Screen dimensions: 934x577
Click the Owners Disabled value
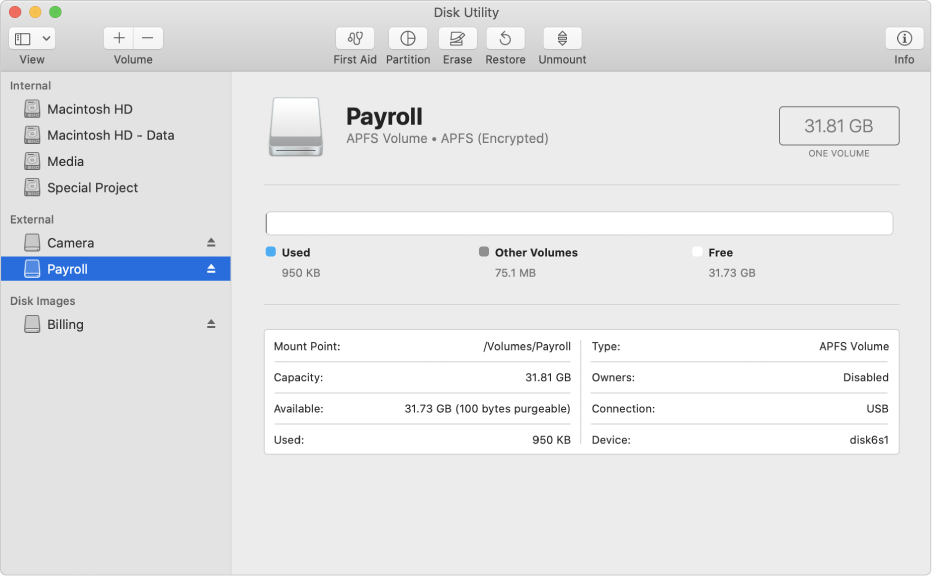(x=865, y=378)
